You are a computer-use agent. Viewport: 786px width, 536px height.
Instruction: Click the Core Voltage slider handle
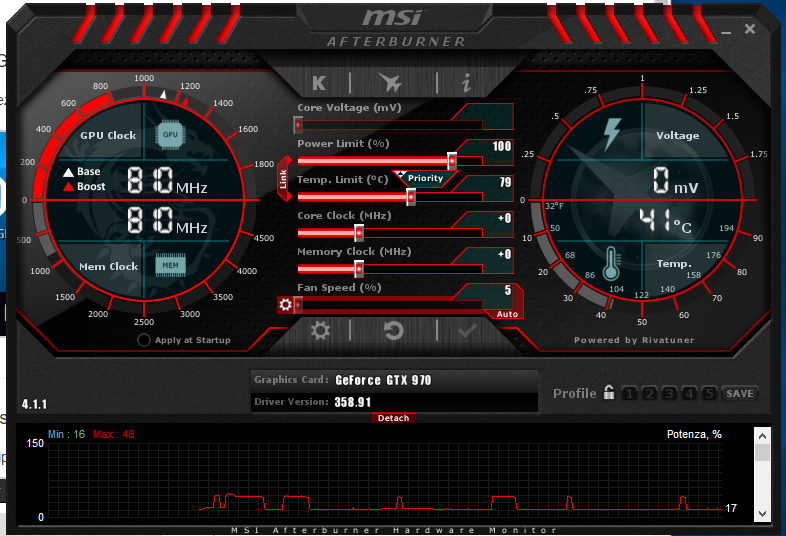tap(298, 124)
